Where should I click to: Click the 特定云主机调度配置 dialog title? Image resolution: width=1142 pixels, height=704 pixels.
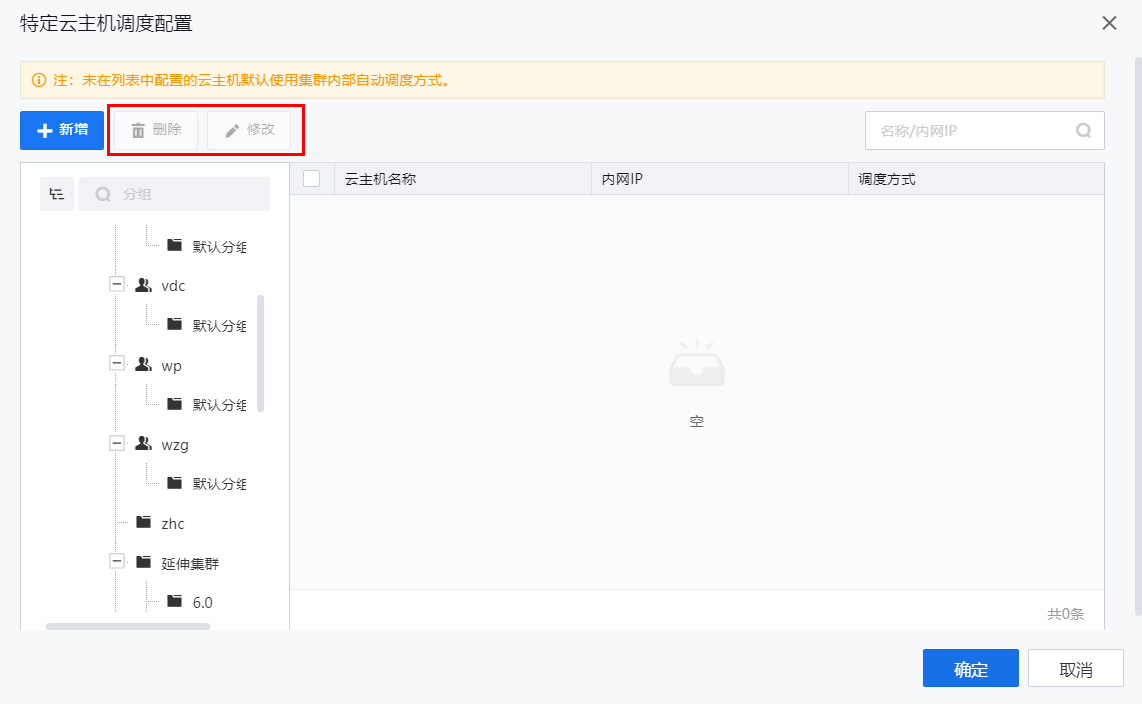click(x=106, y=24)
